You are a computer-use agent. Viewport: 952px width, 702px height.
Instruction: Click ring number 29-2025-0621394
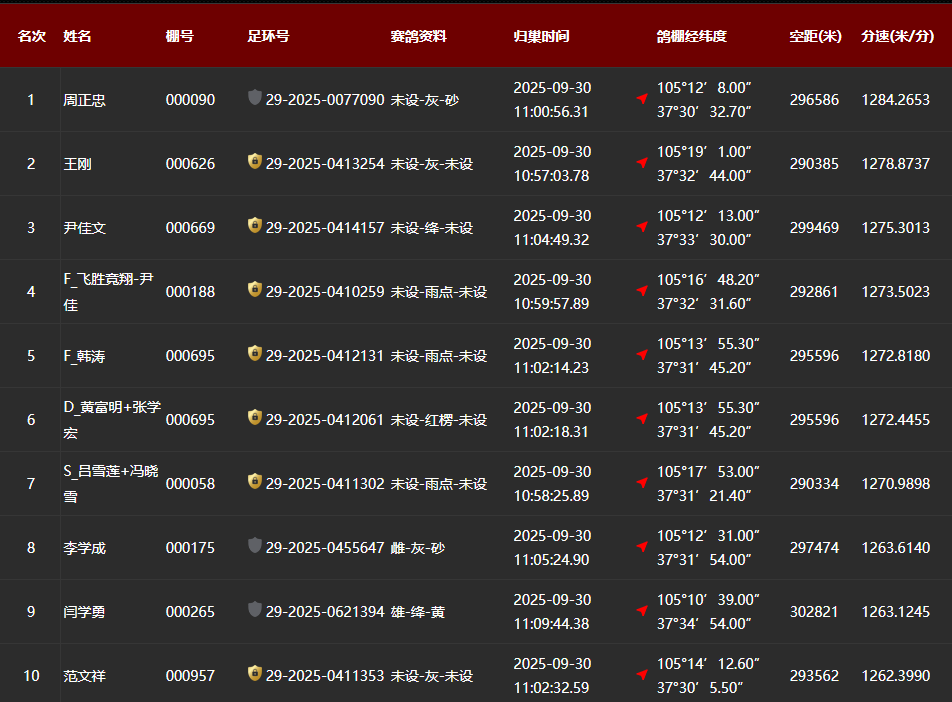325,612
